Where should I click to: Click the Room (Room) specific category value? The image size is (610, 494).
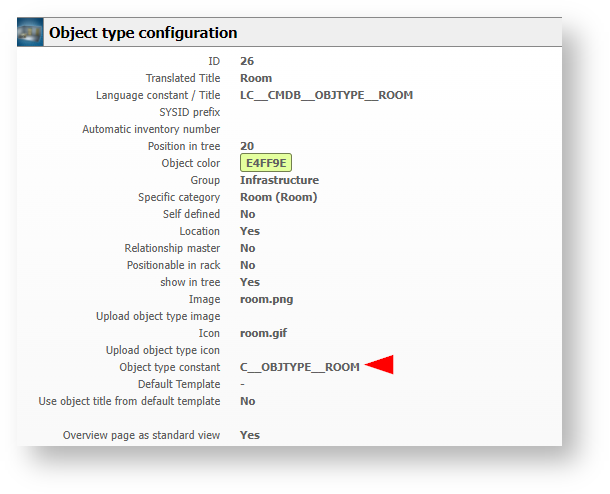279,197
